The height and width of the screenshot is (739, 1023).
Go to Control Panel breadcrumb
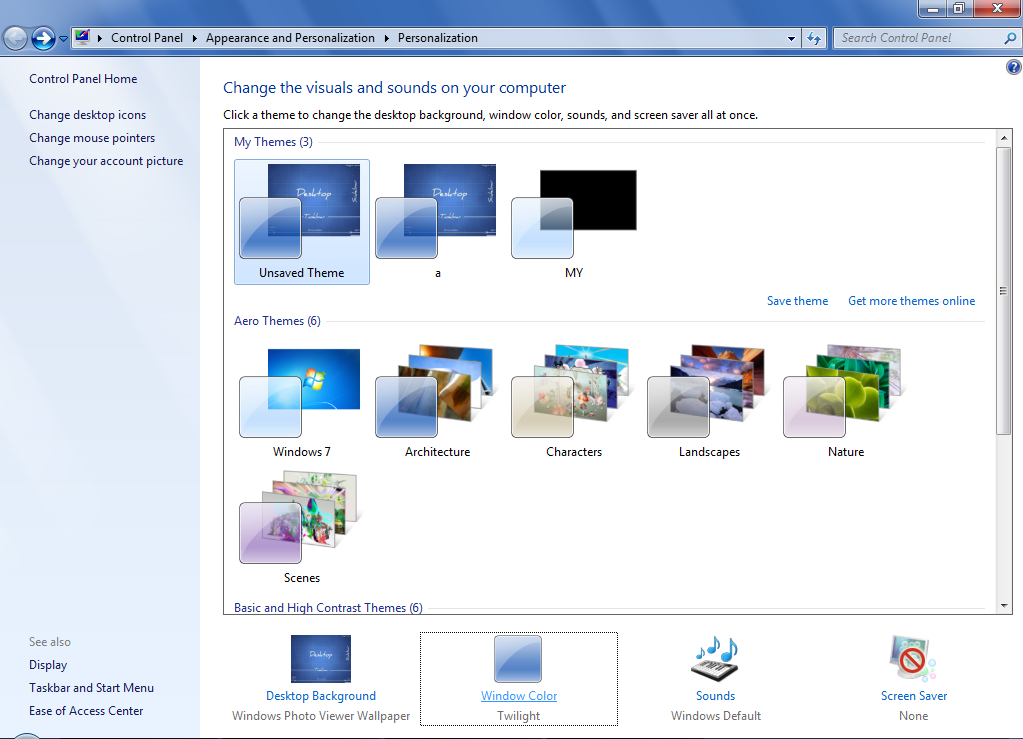coord(147,38)
